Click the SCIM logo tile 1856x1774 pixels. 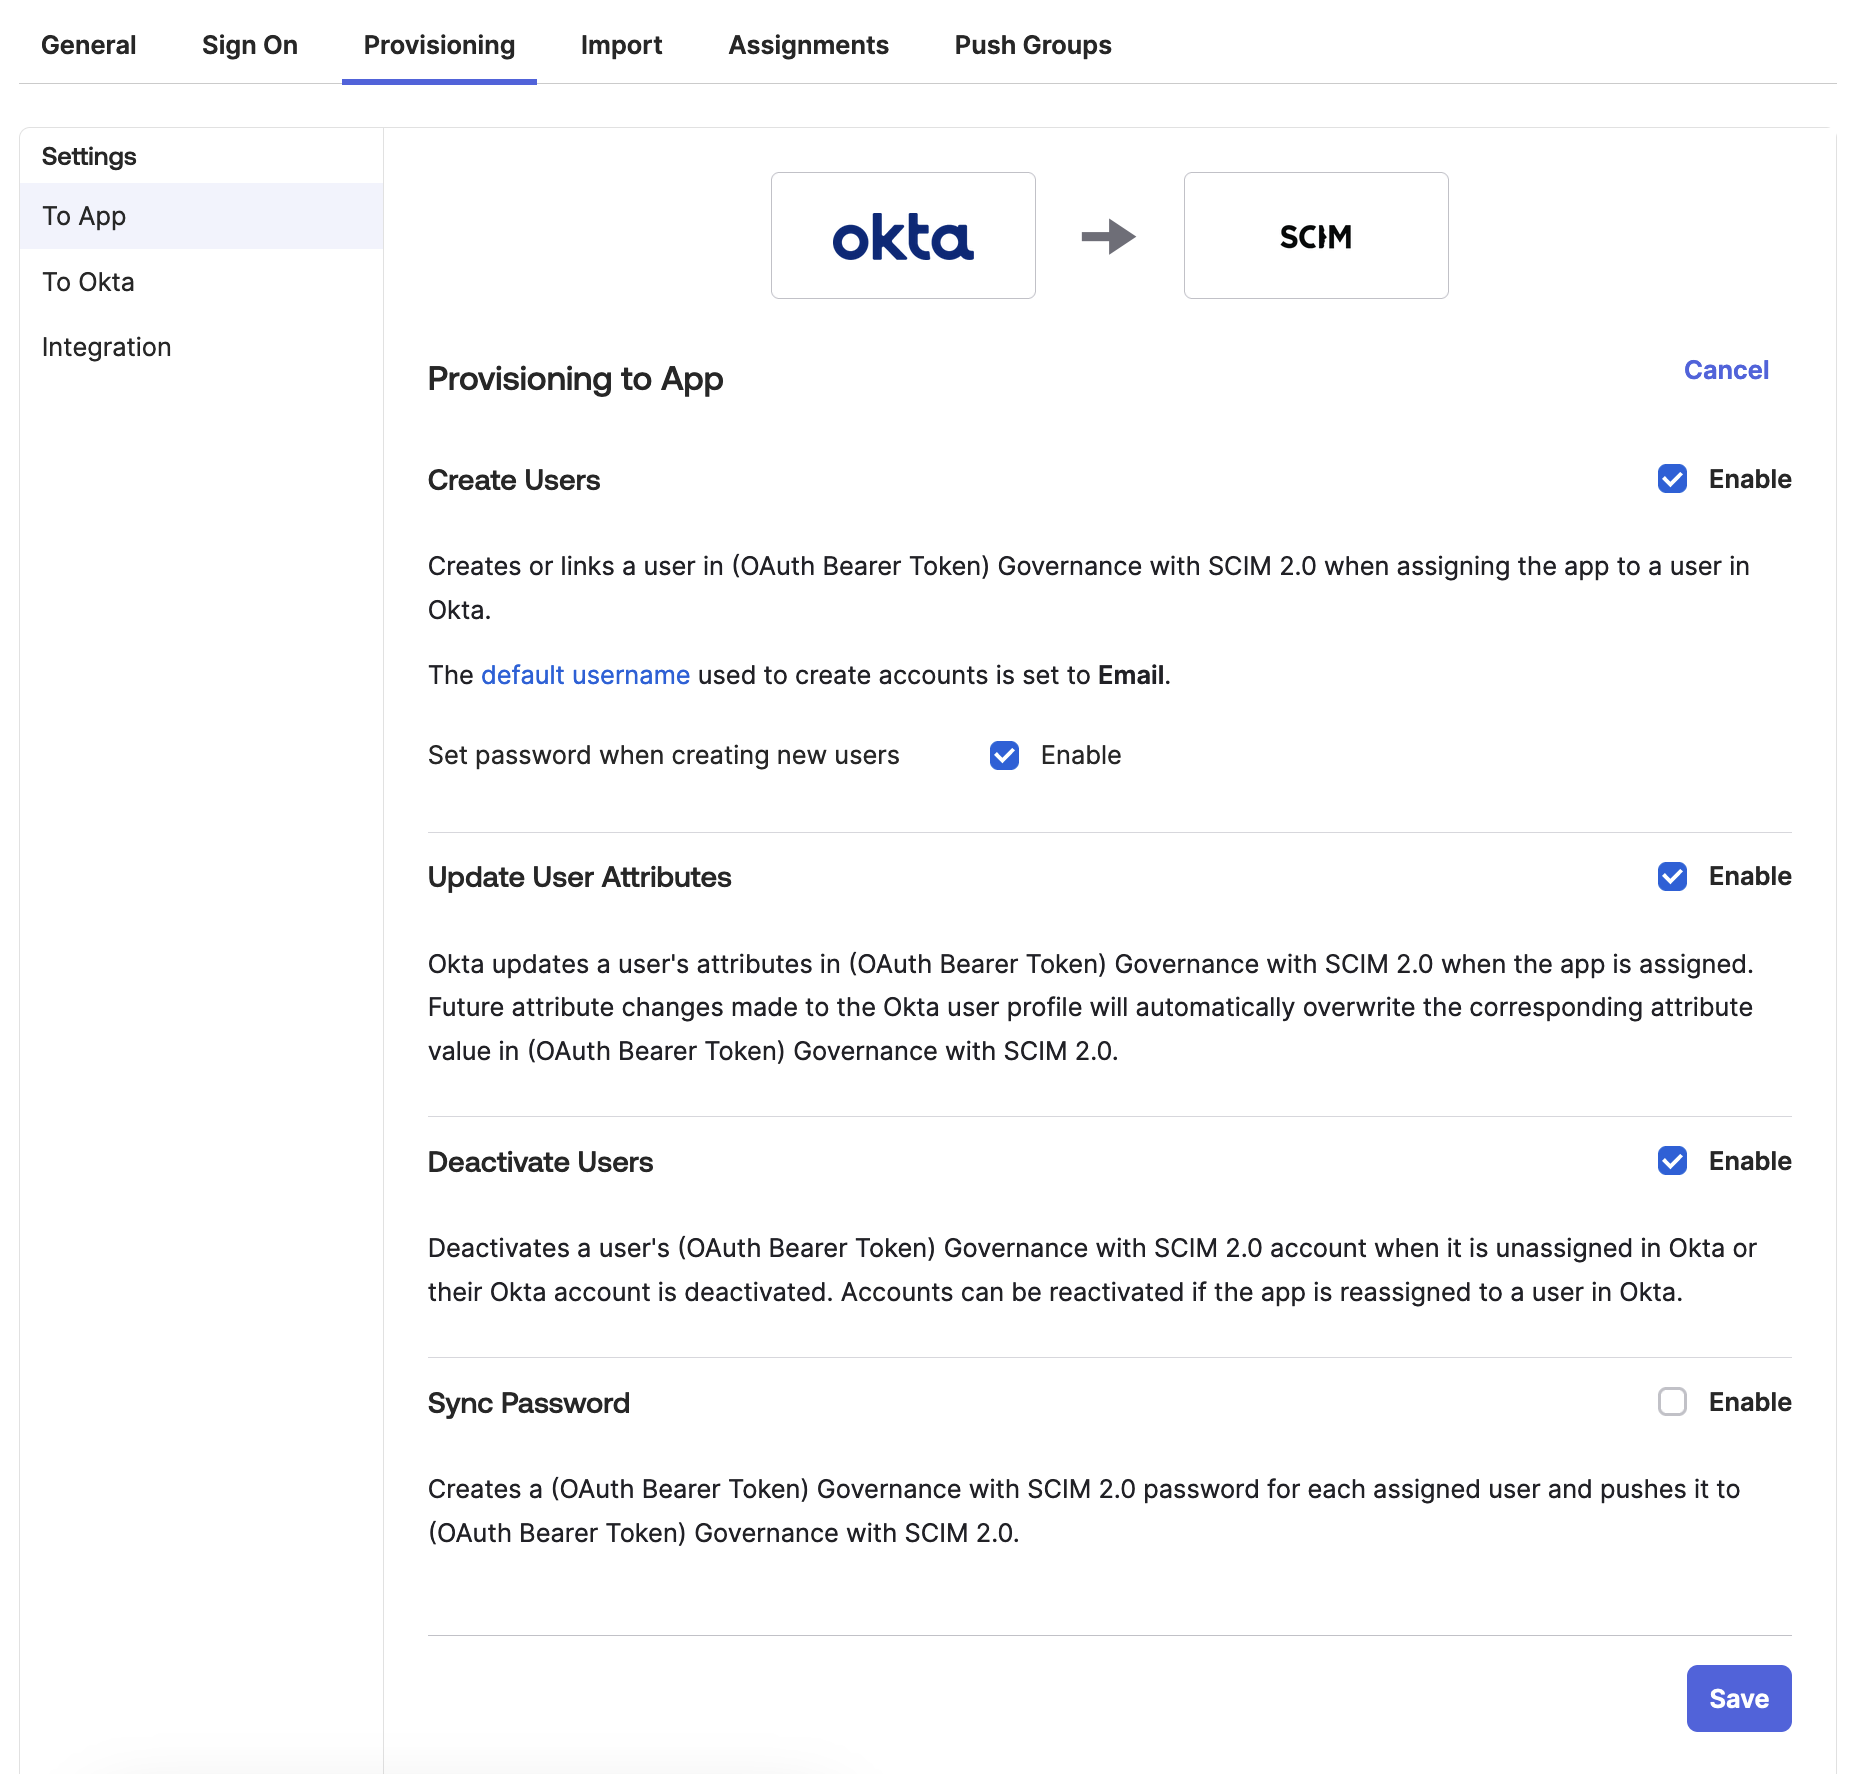click(1316, 236)
